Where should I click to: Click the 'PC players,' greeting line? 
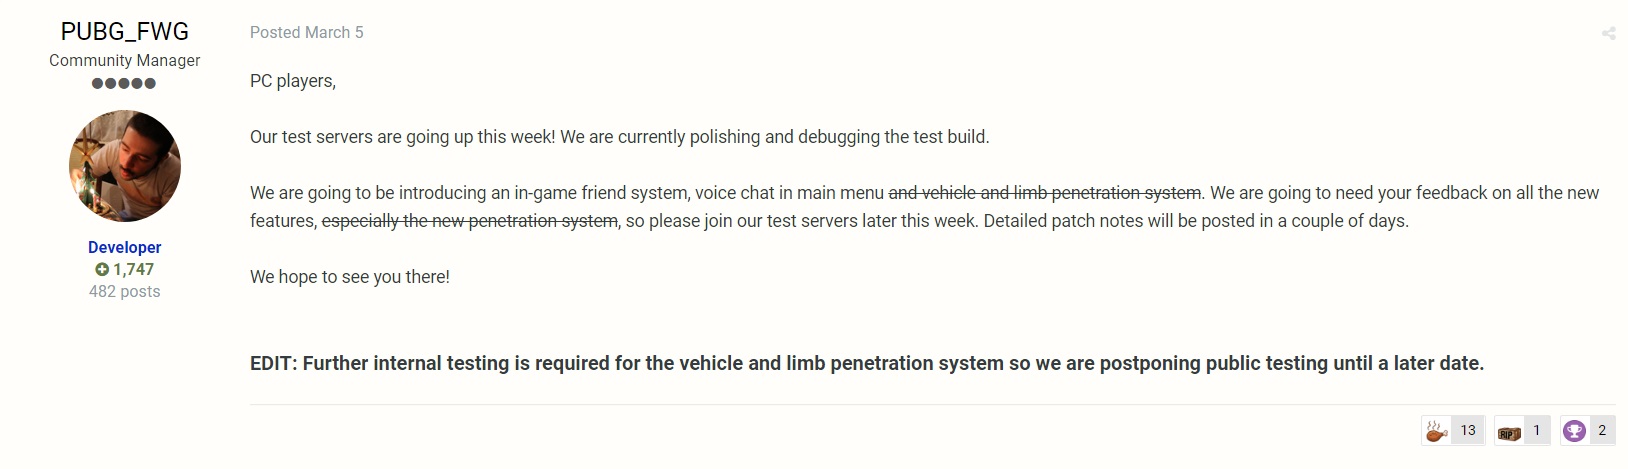click(293, 81)
